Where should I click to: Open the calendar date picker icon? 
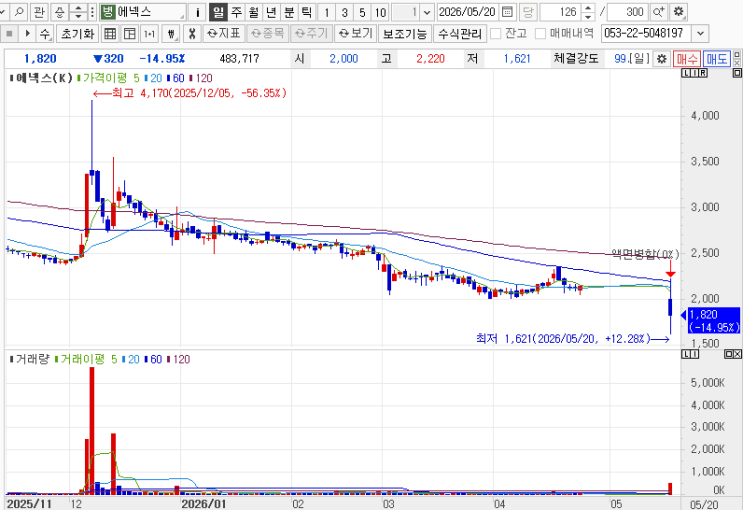(507, 12)
